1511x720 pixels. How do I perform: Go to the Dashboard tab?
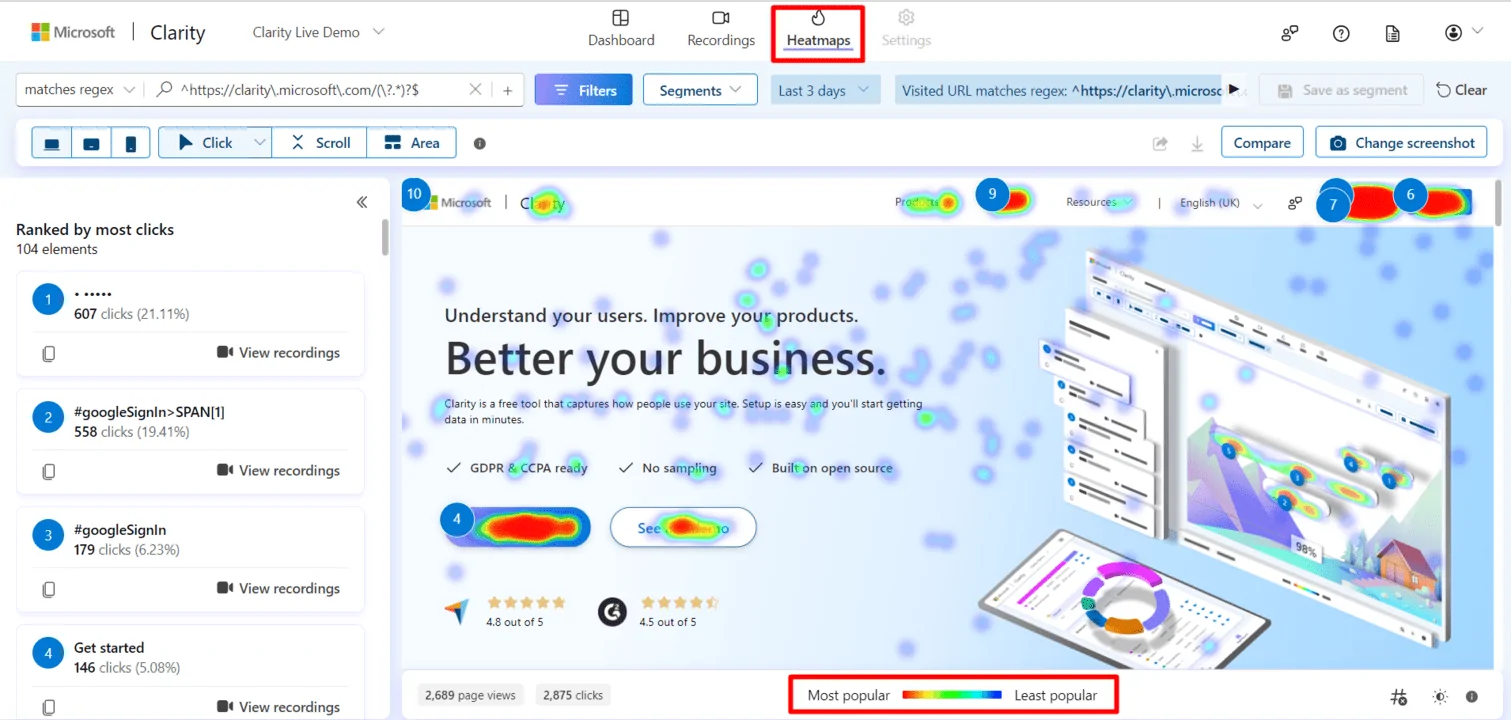click(621, 28)
